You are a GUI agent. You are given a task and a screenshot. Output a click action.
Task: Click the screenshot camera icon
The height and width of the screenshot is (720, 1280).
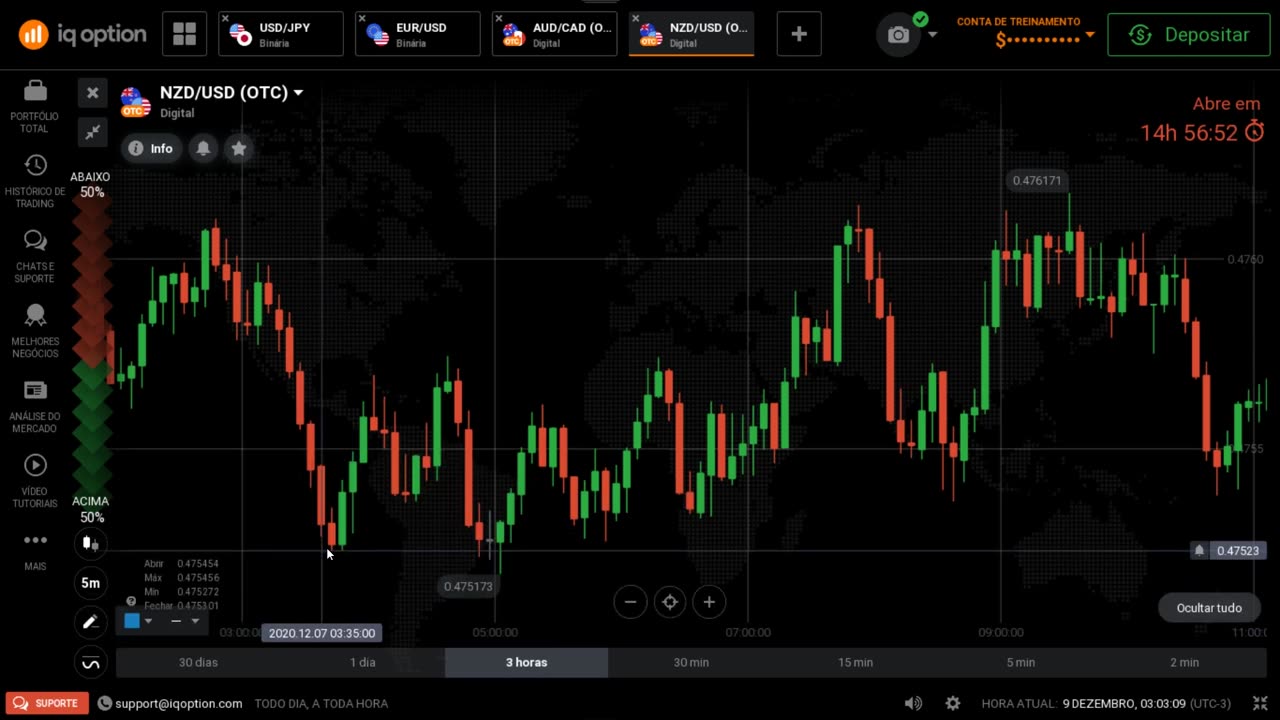[x=899, y=35]
